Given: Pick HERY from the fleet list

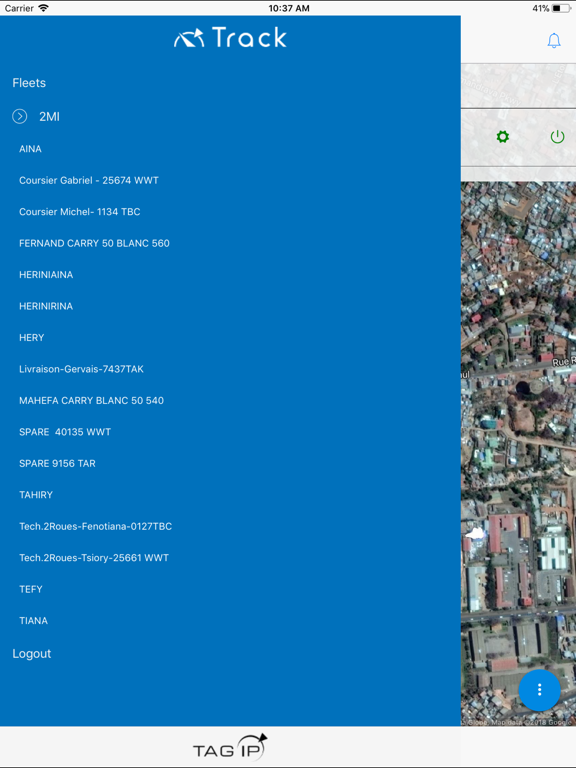Looking at the screenshot, I should 32,337.
